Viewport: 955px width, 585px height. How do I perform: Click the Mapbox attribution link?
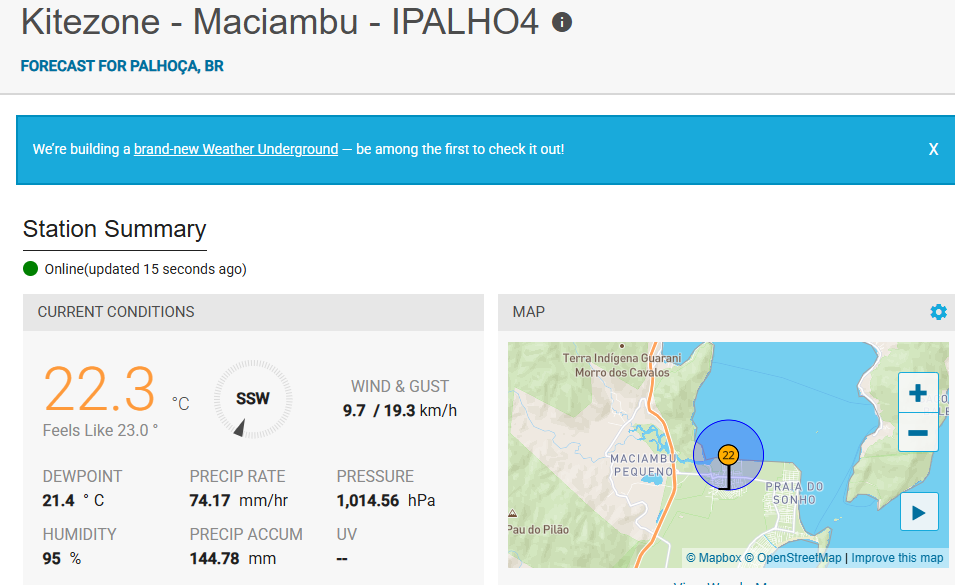click(716, 557)
